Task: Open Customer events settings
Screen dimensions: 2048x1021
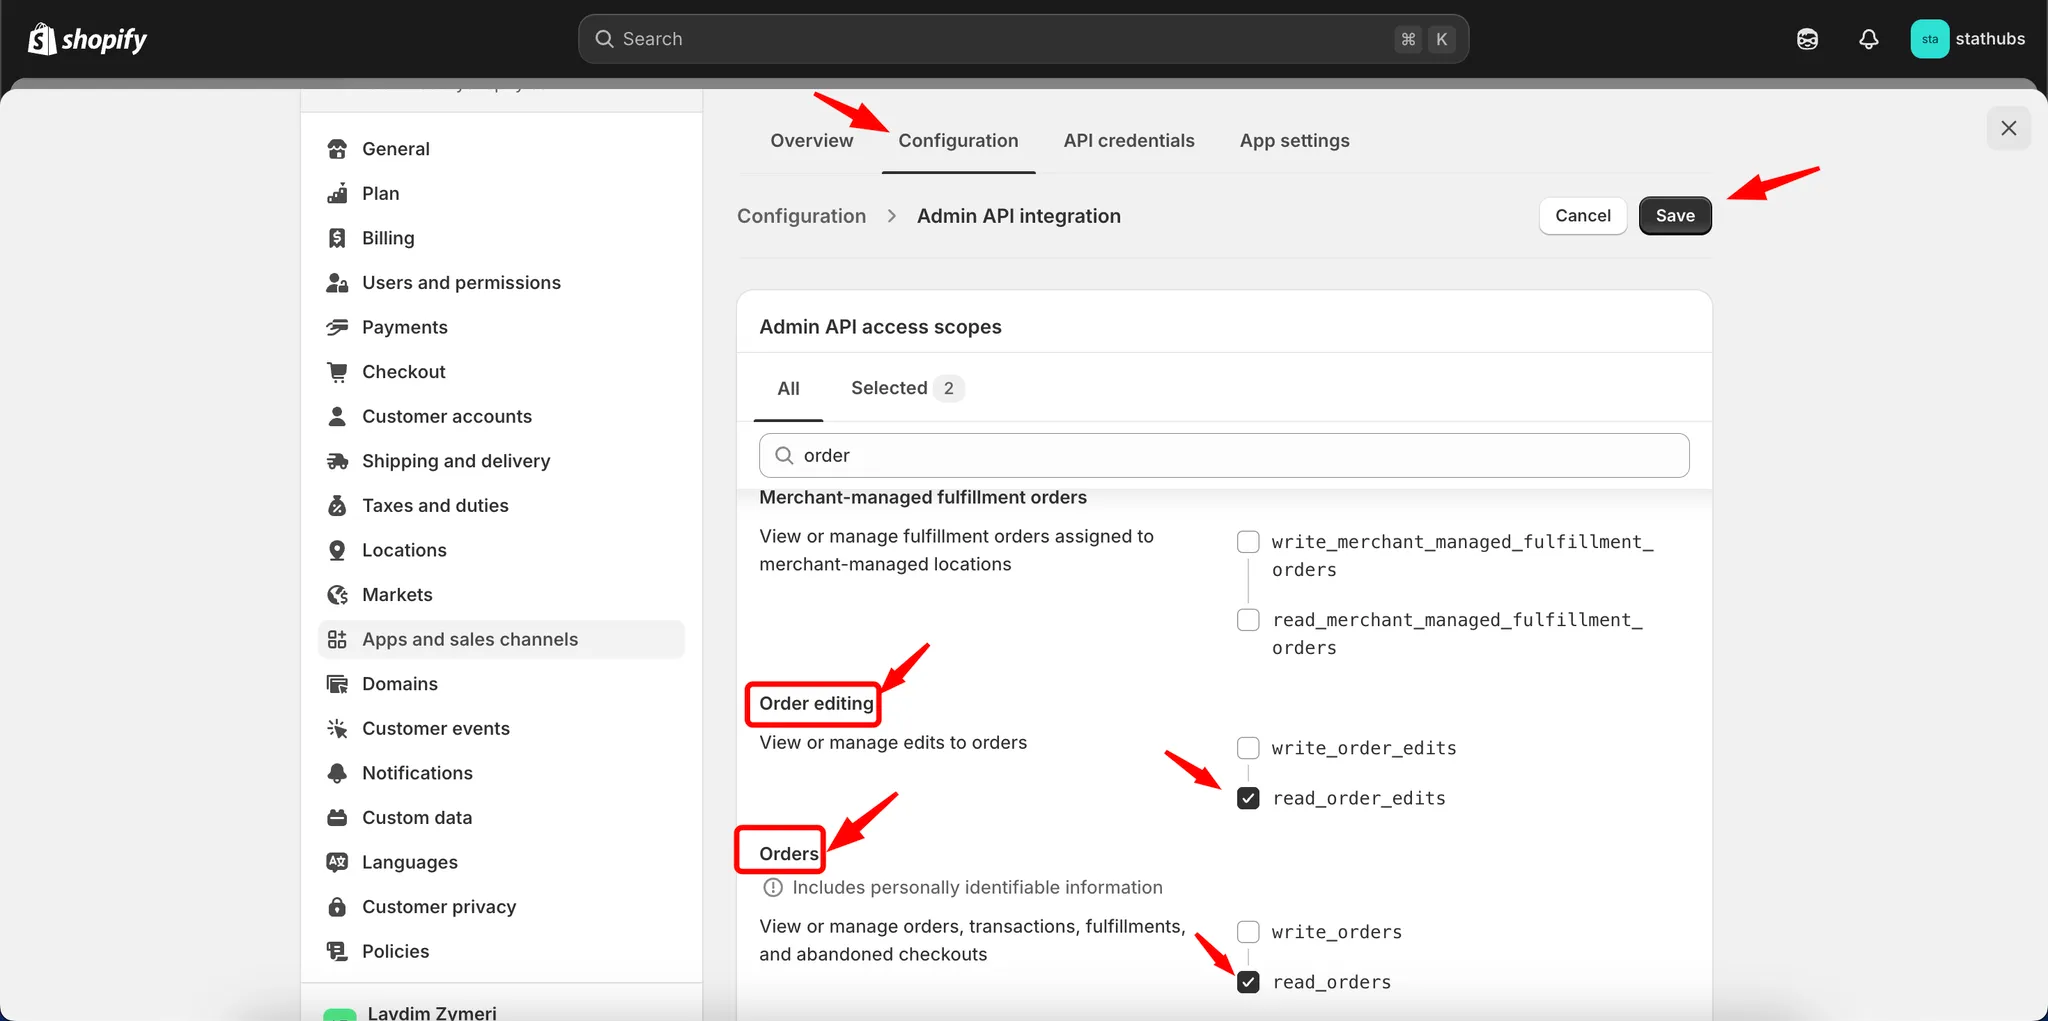Action: (501, 729)
